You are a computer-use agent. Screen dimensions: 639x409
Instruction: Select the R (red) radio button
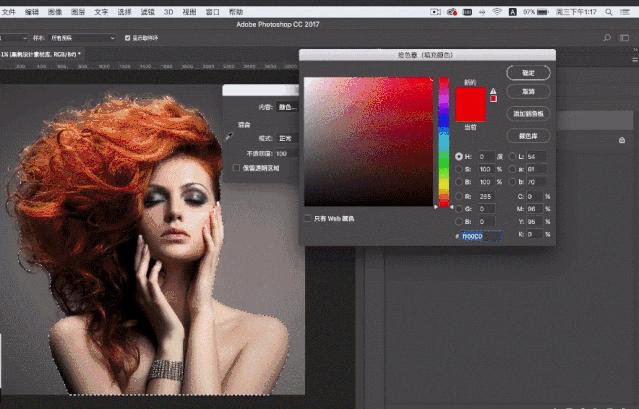click(x=459, y=196)
